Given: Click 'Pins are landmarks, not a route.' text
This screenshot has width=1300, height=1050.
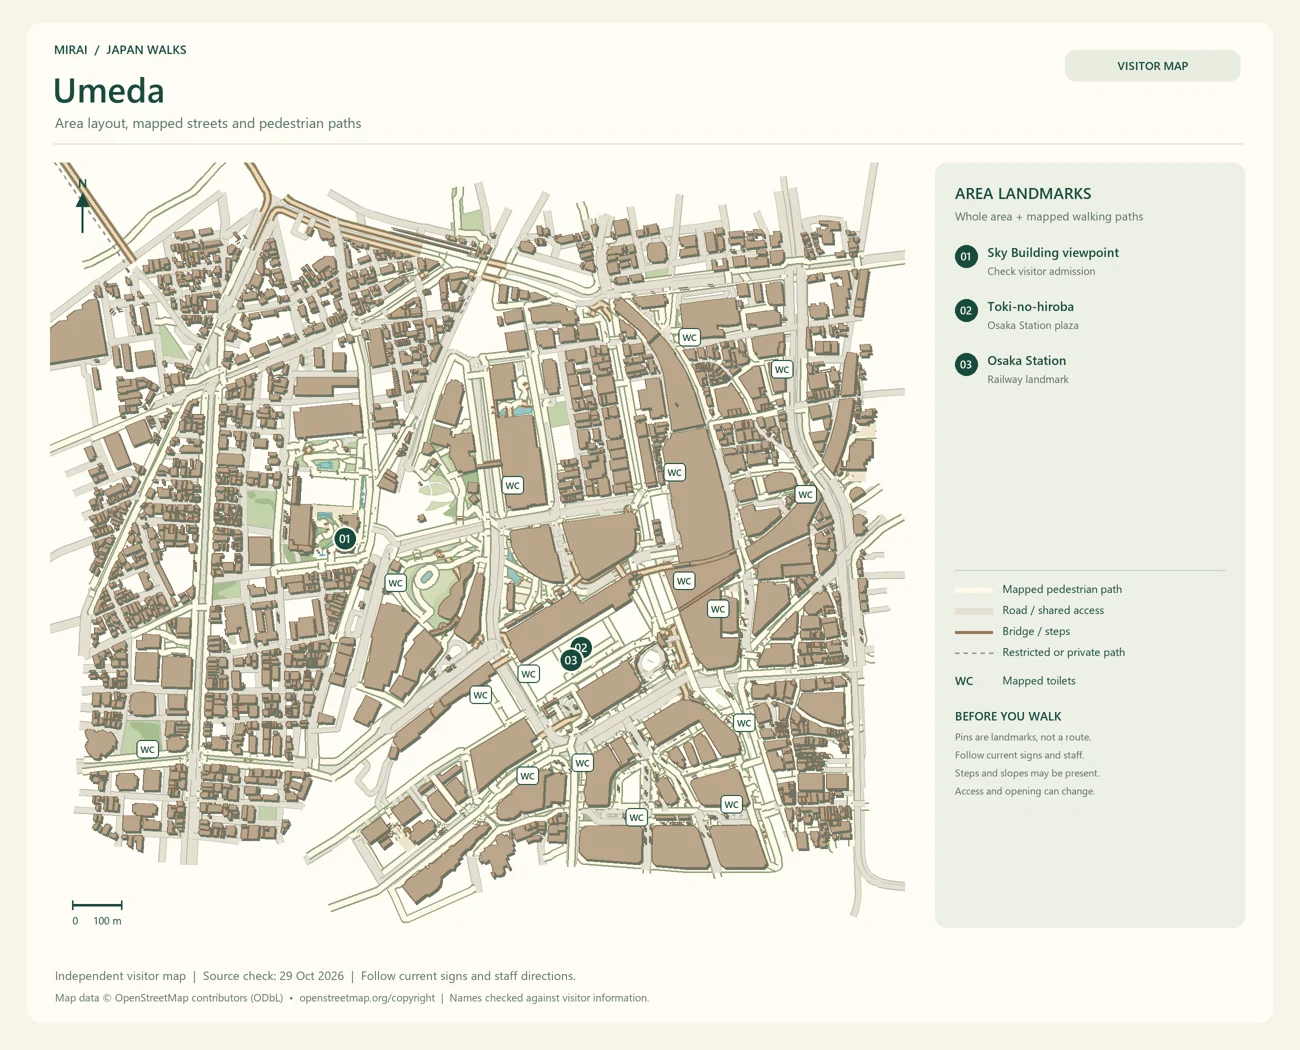Looking at the screenshot, I should [x=1023, y=737].
